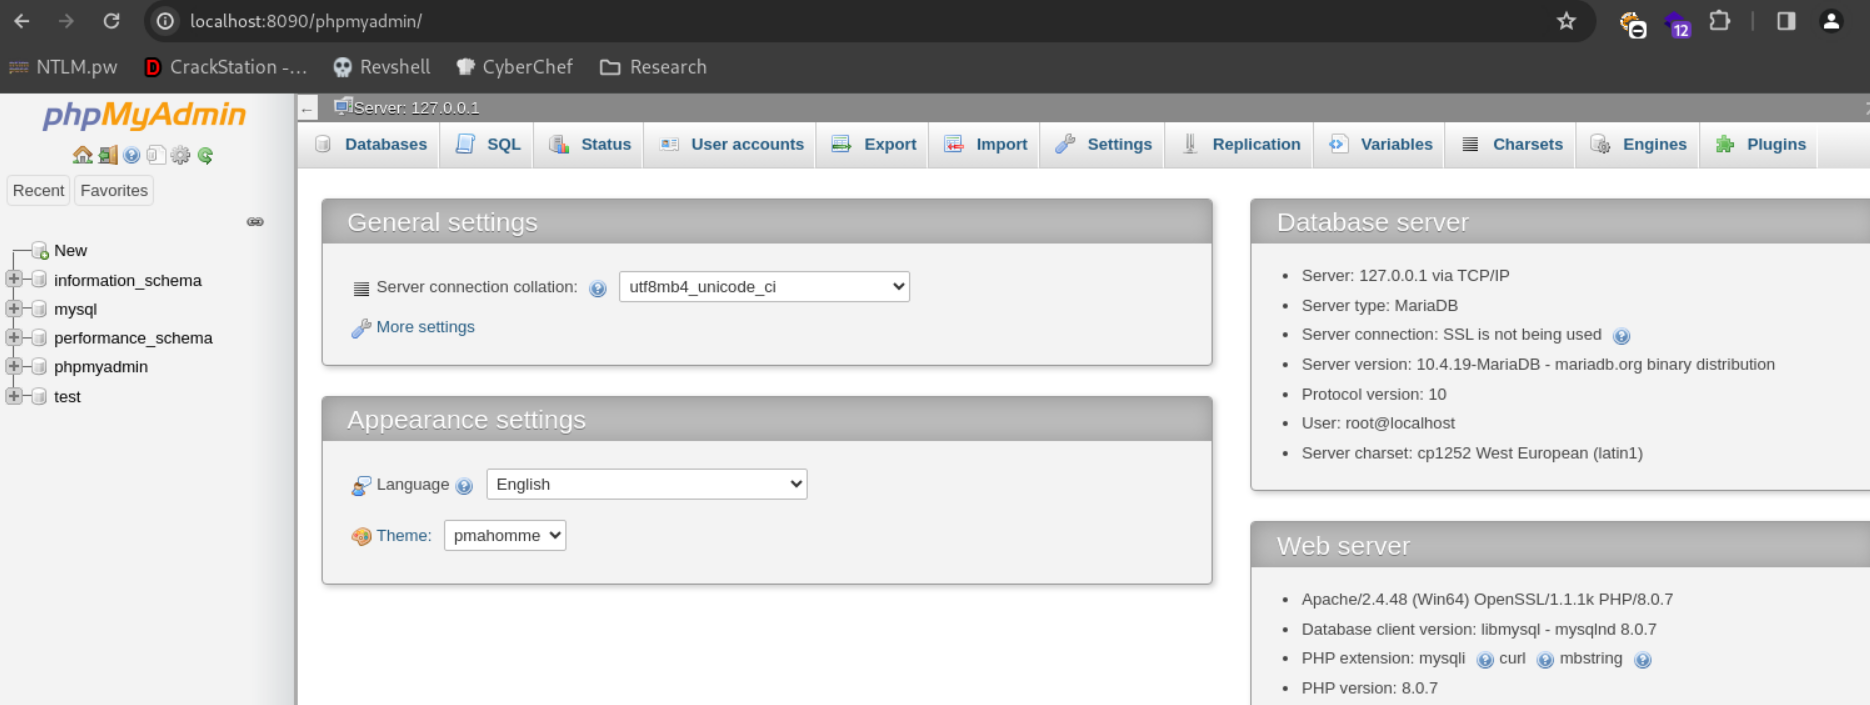
Task: Click the server icon in breadcrumb bar
Action: (342, 106)
